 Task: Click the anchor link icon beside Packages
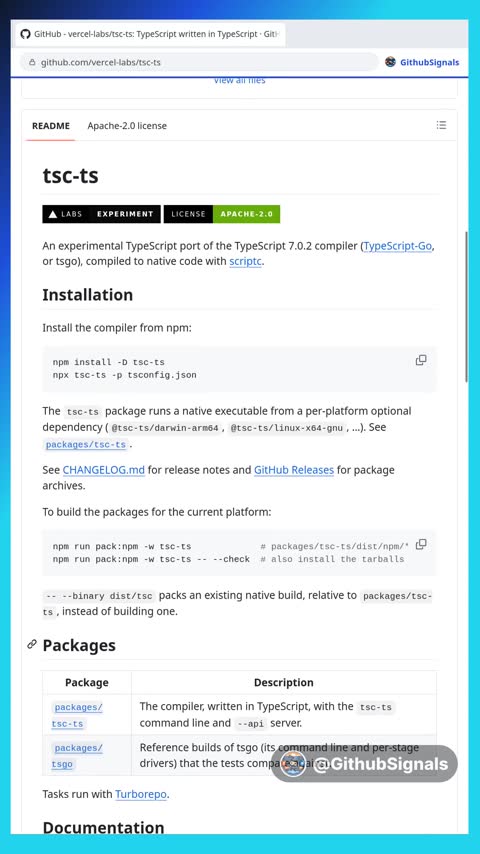(x=32, y=644)
